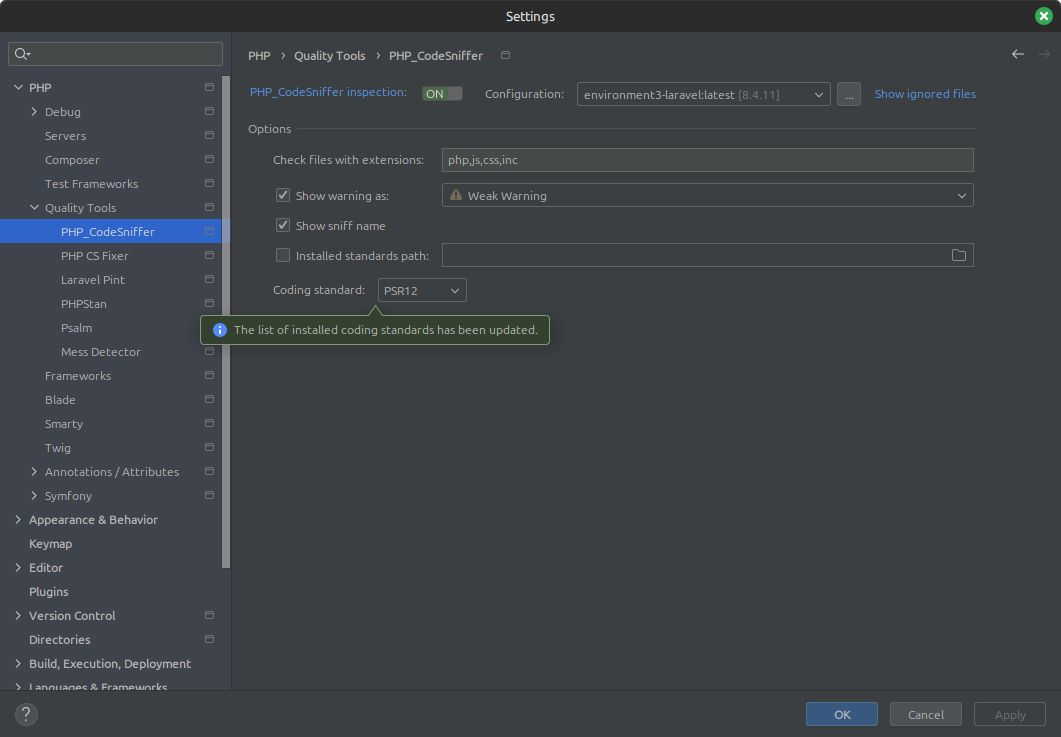Open the Configuration interpreter dropdown

pos(703,95)
